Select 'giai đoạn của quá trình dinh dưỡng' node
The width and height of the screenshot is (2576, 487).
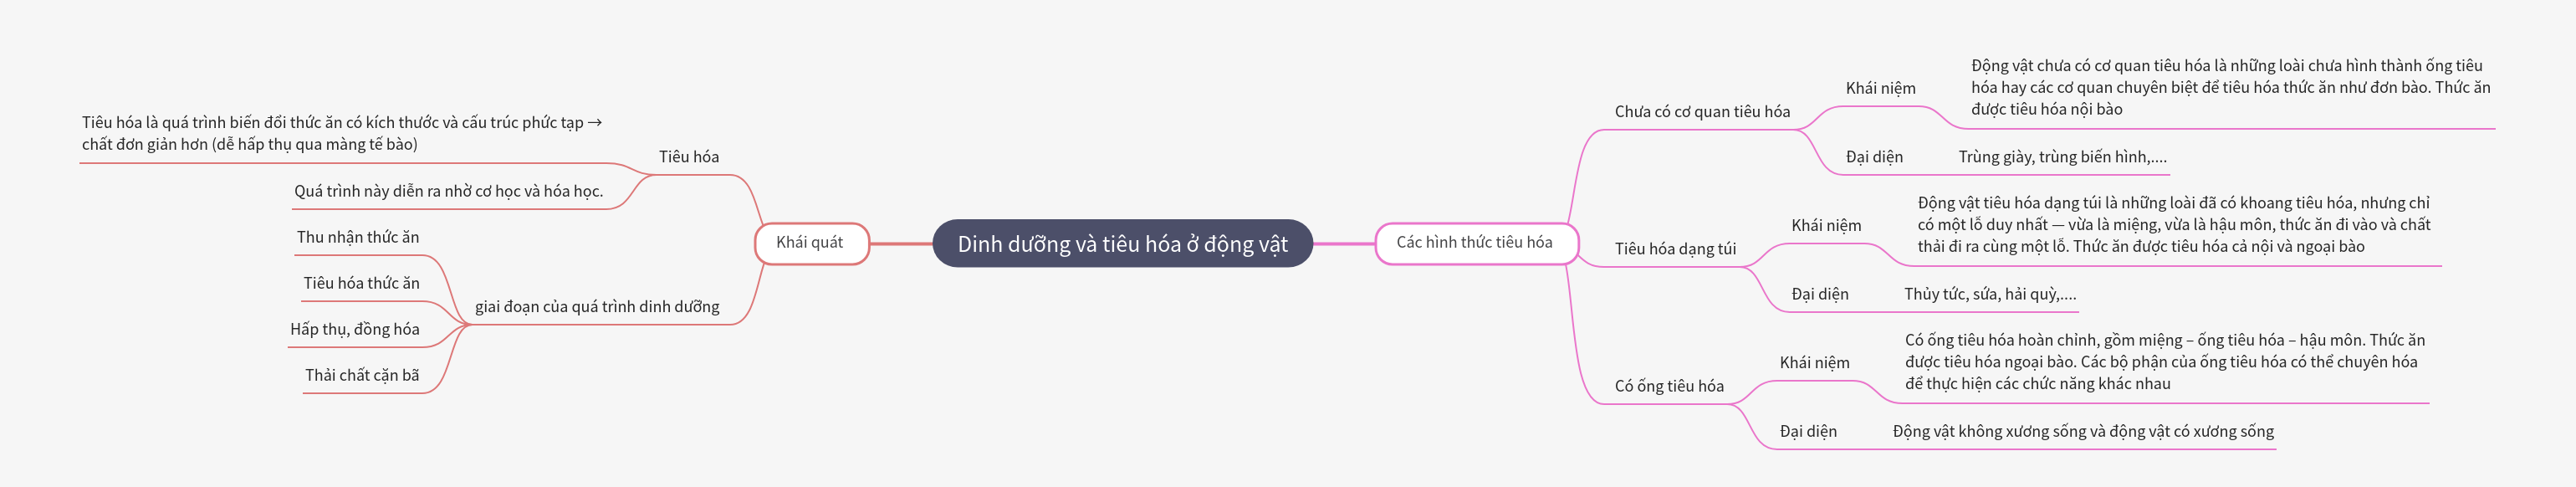(597, 307)
